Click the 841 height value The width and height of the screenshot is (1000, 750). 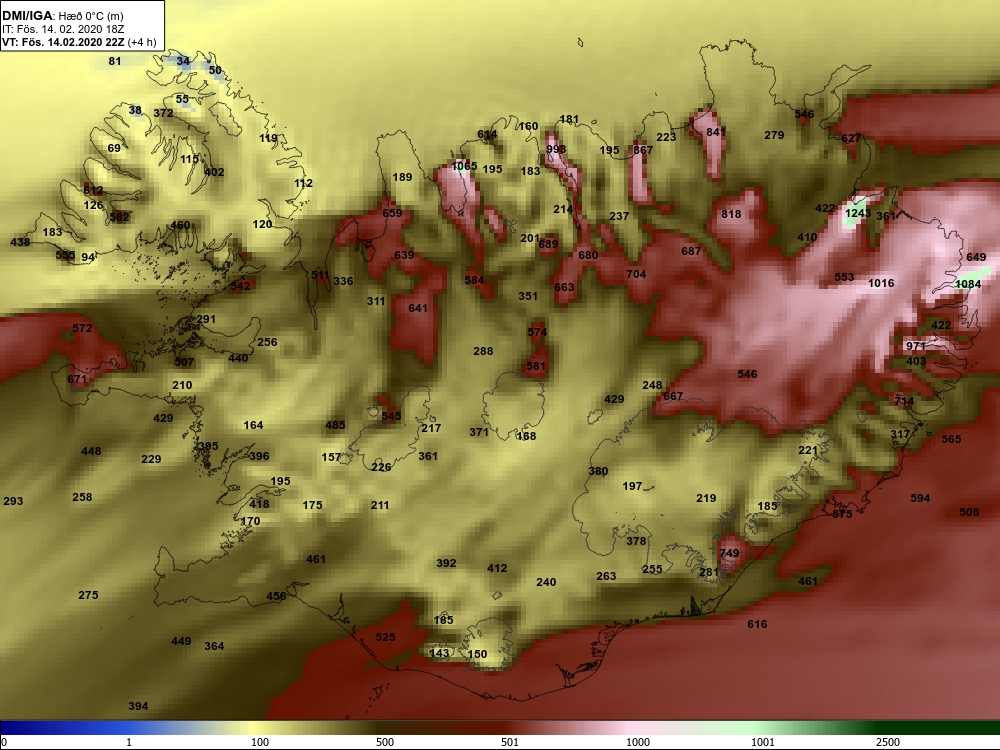(716, 132)
